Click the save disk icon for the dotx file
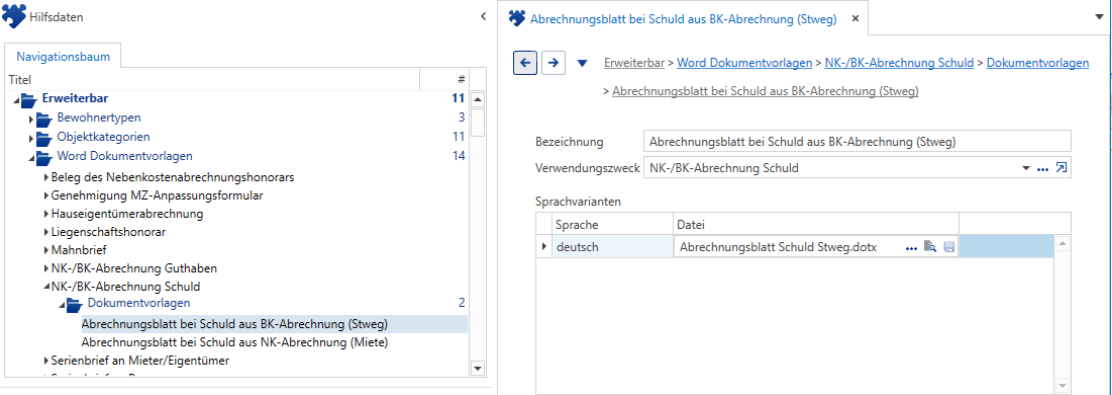Viewport: 1112px width, 395px height. [x=948, y=247]
